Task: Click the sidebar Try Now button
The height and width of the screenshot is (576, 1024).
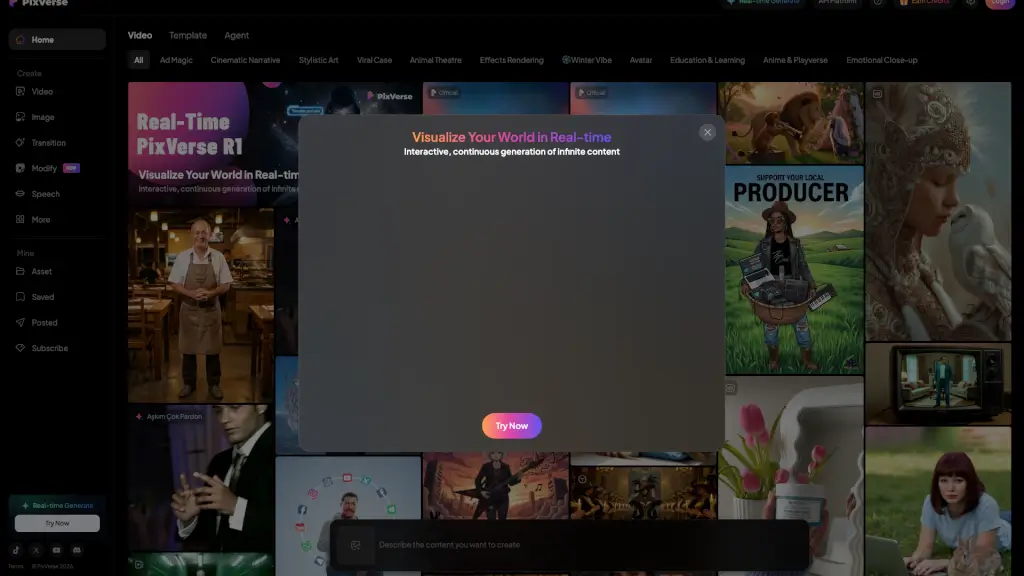Action: tap(57, 523)
